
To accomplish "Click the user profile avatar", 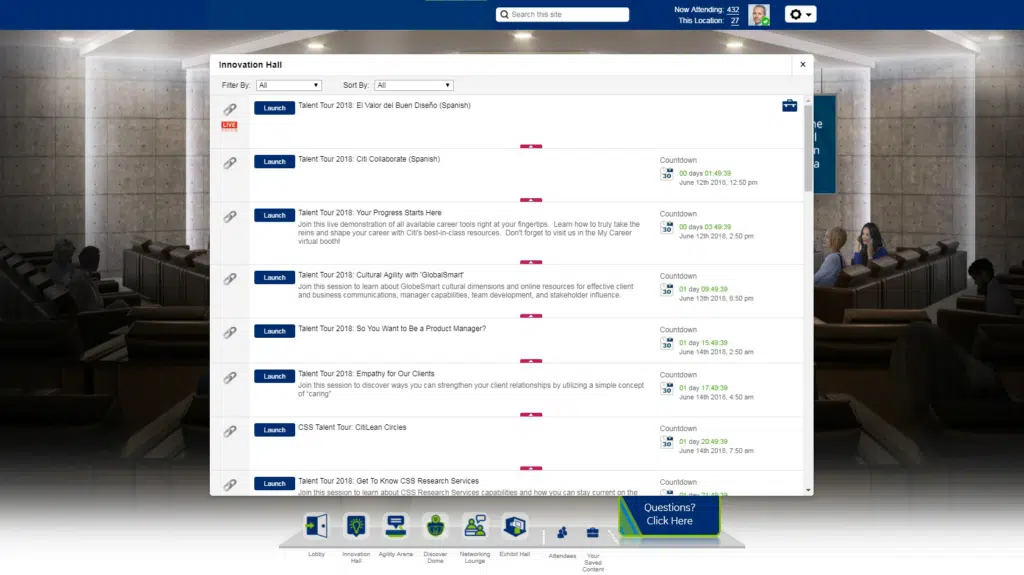I will click(759, 14).
